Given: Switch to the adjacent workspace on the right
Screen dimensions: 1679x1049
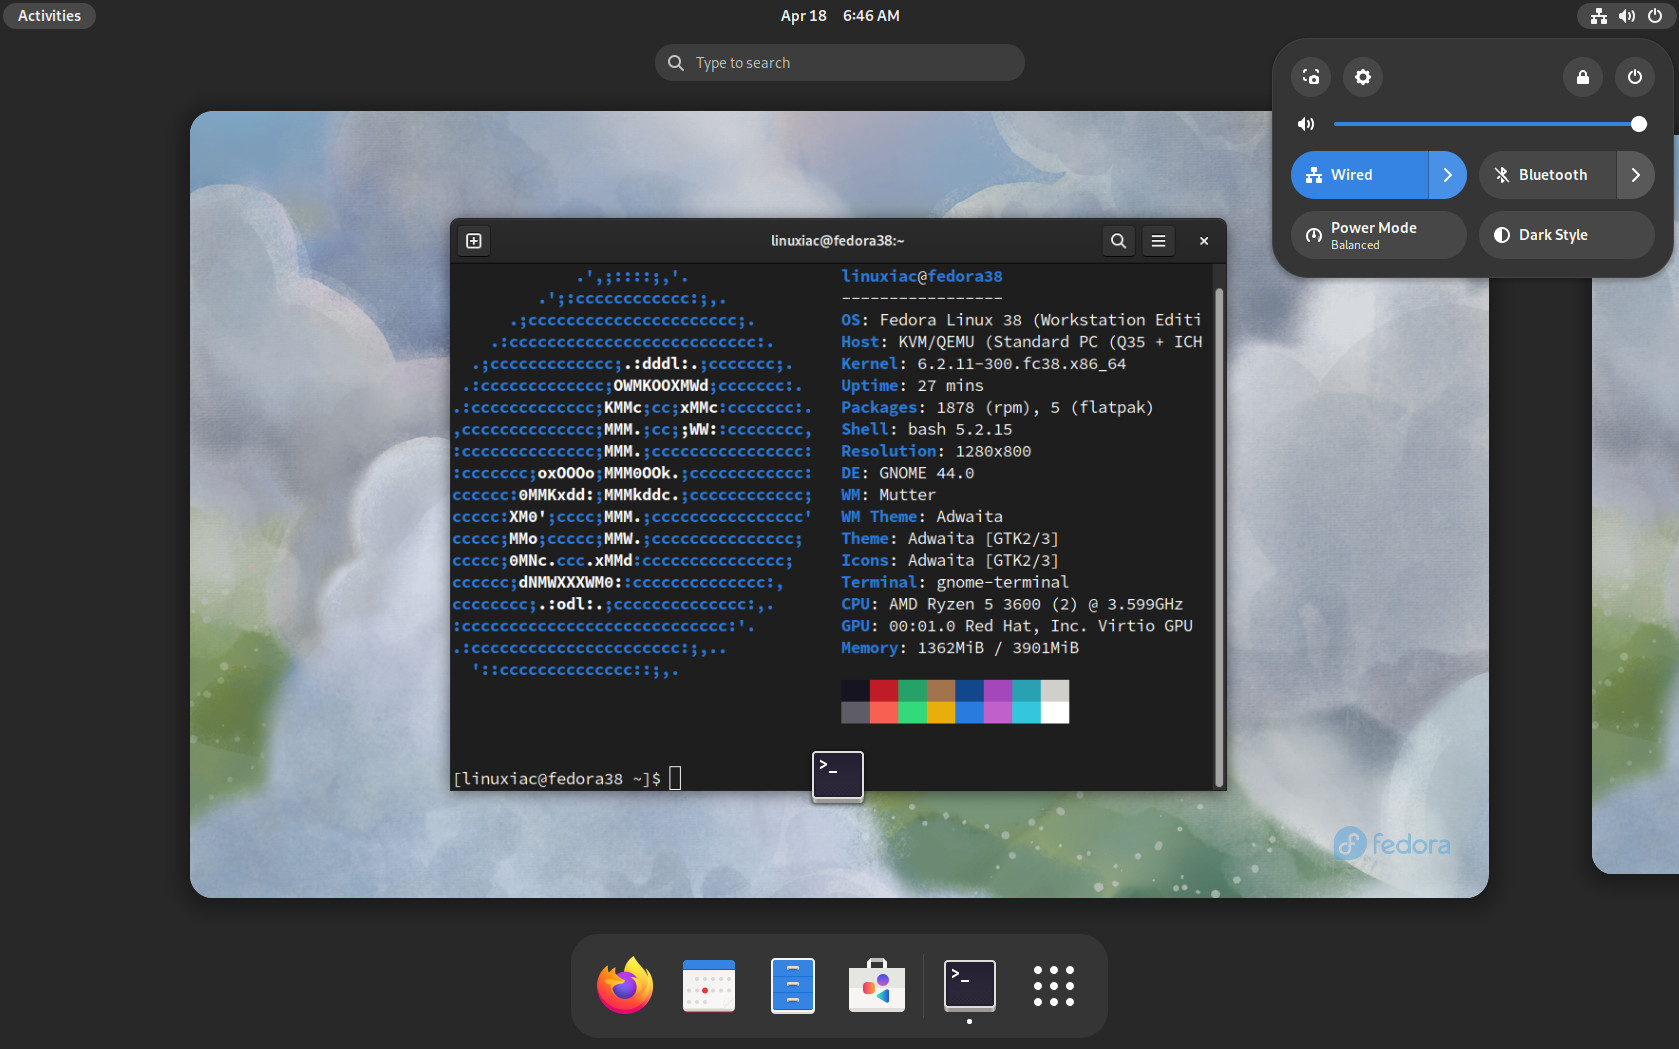Looking at the screenshot, I should (1636, 504).
